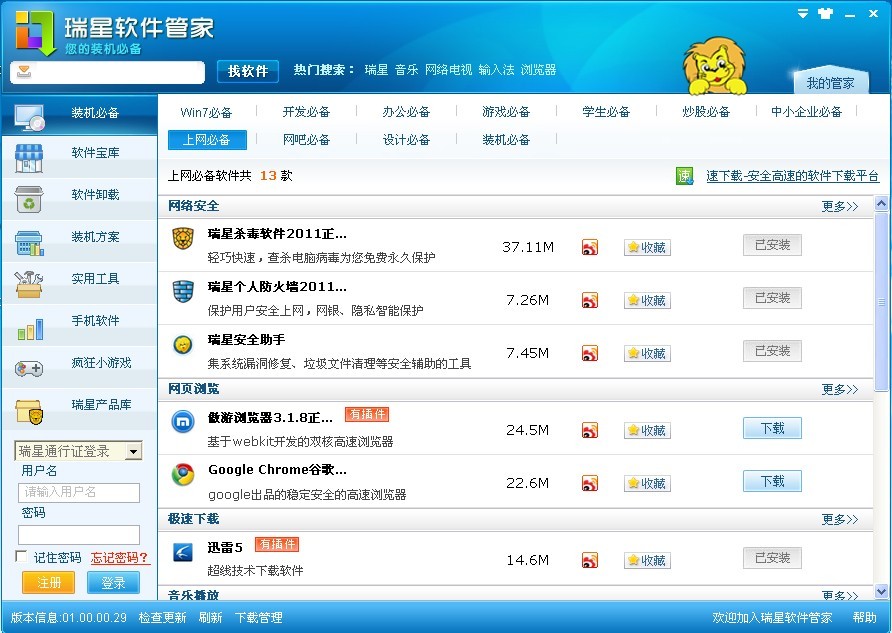Click the skin shirt icon in title bar
Viewport: 892px width, 633px height.
pyautogui.click(x=824, y=14)
